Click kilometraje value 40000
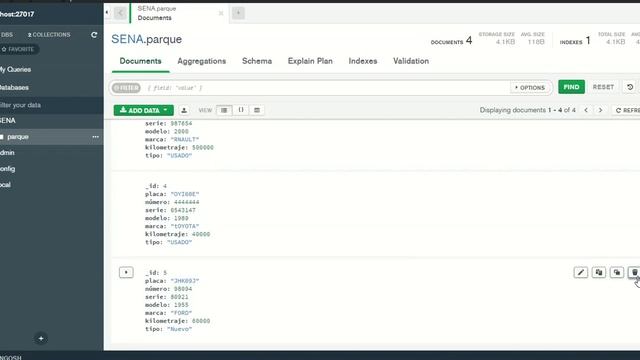This screenshot has width=640, height=360. pyautogui.click(x=201, y=234)
